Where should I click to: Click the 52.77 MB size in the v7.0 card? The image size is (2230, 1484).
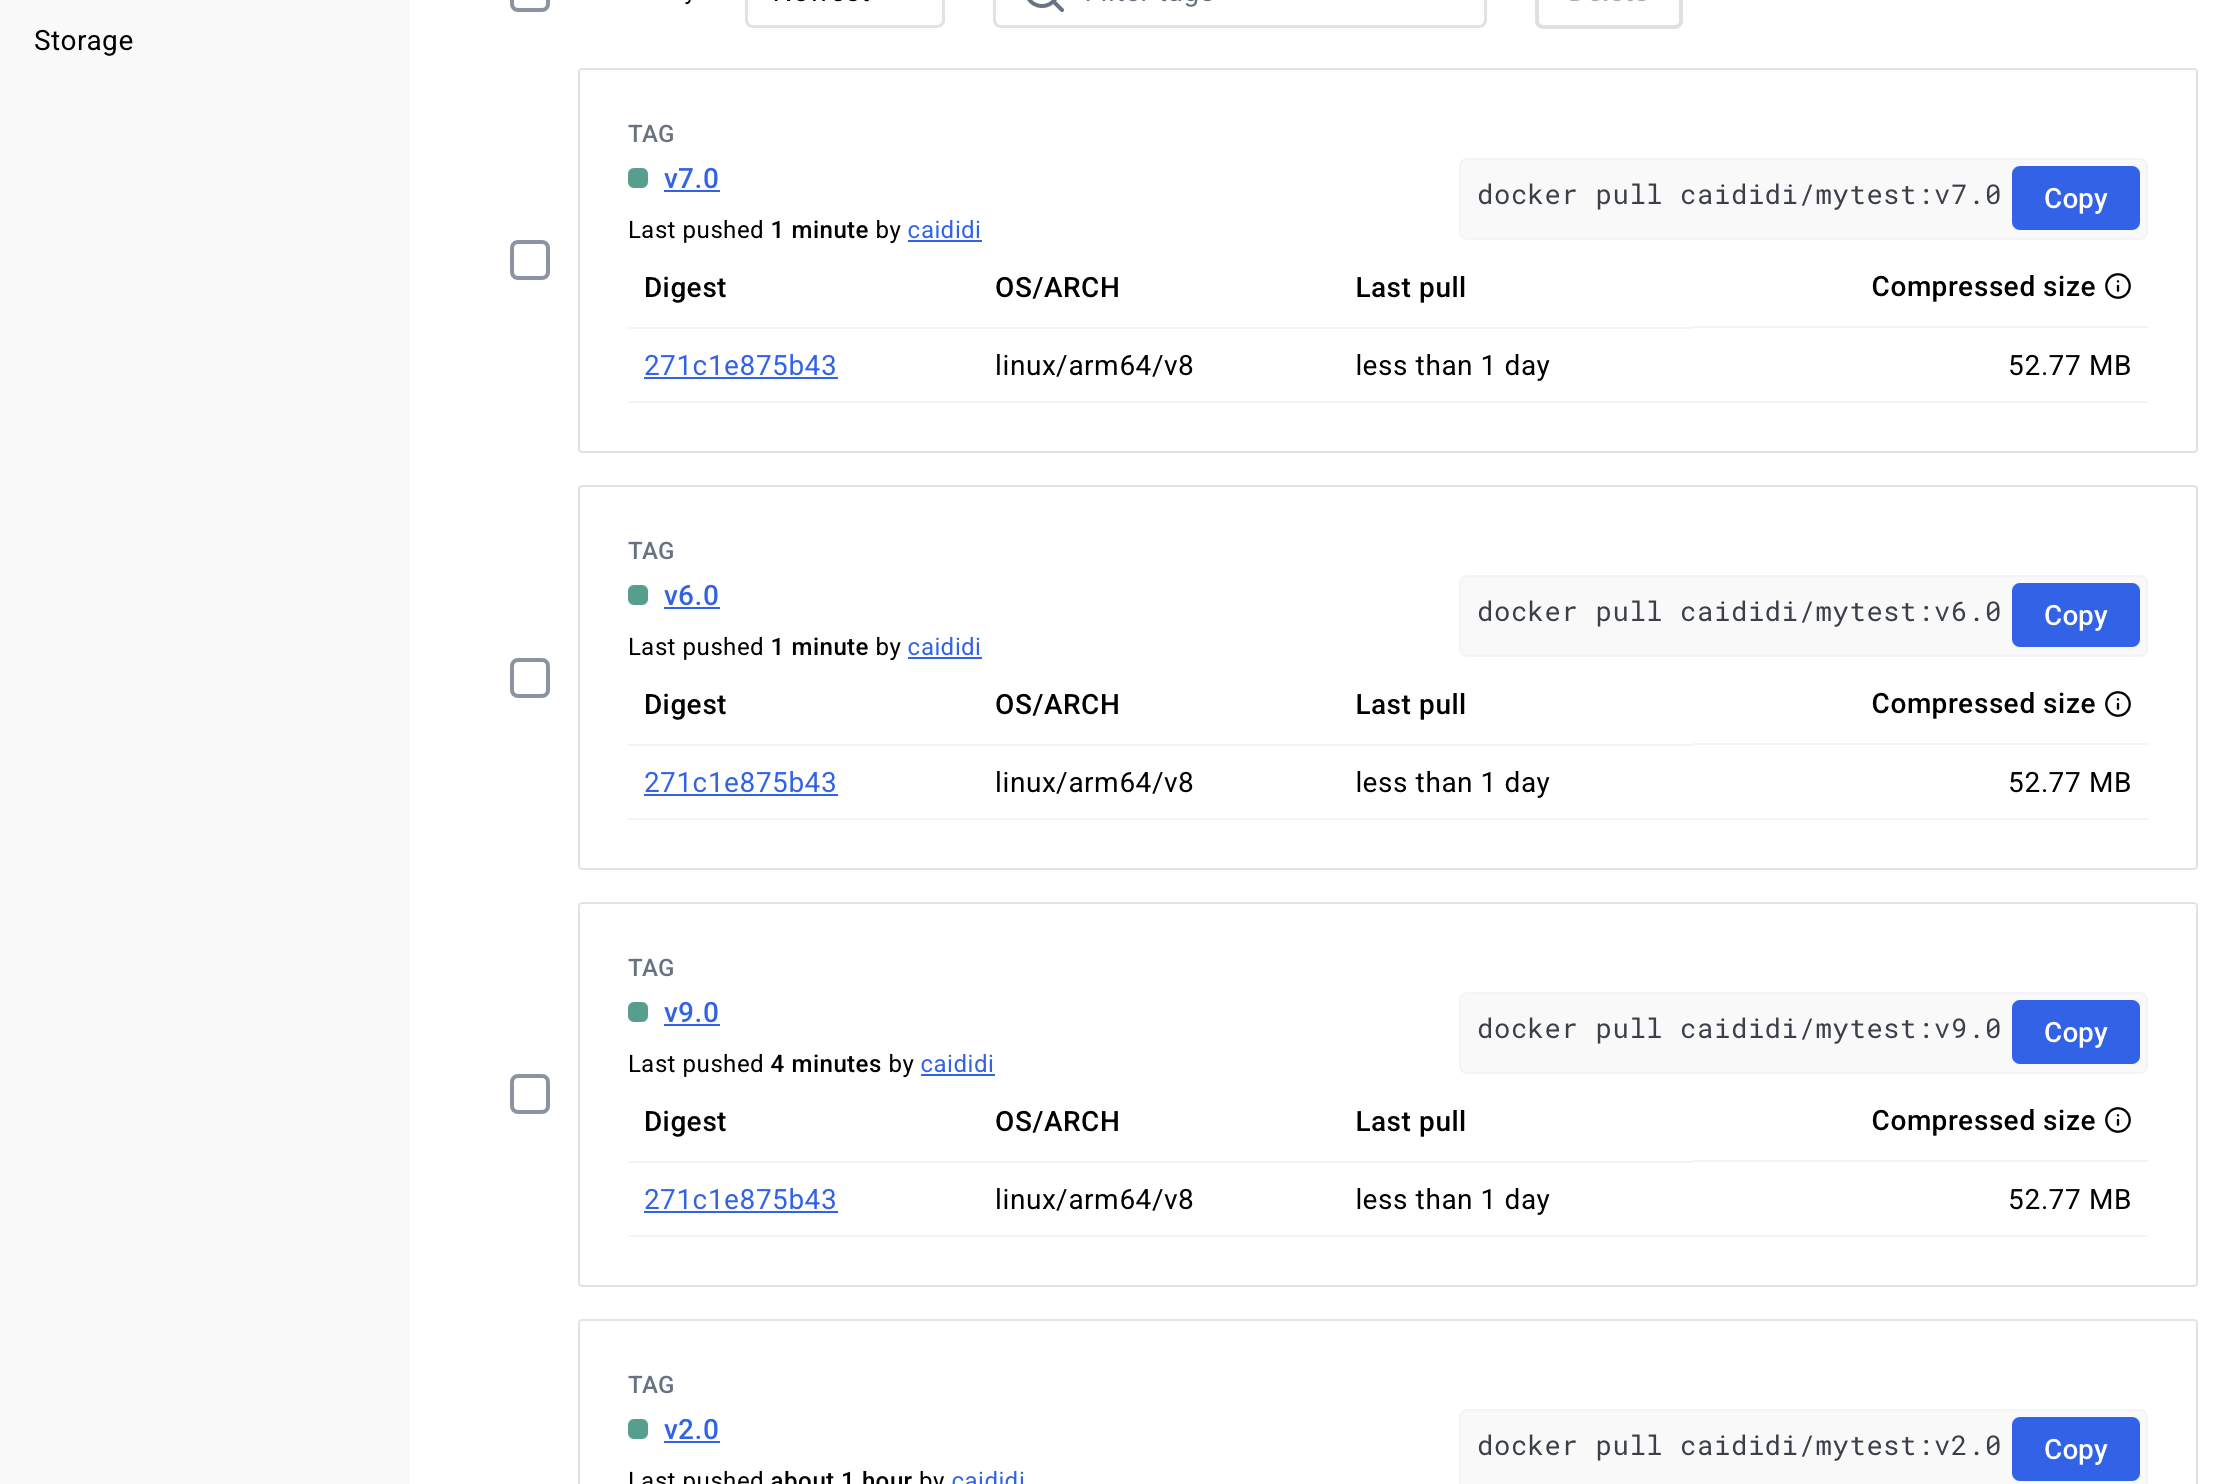(x=2069, y=365)
